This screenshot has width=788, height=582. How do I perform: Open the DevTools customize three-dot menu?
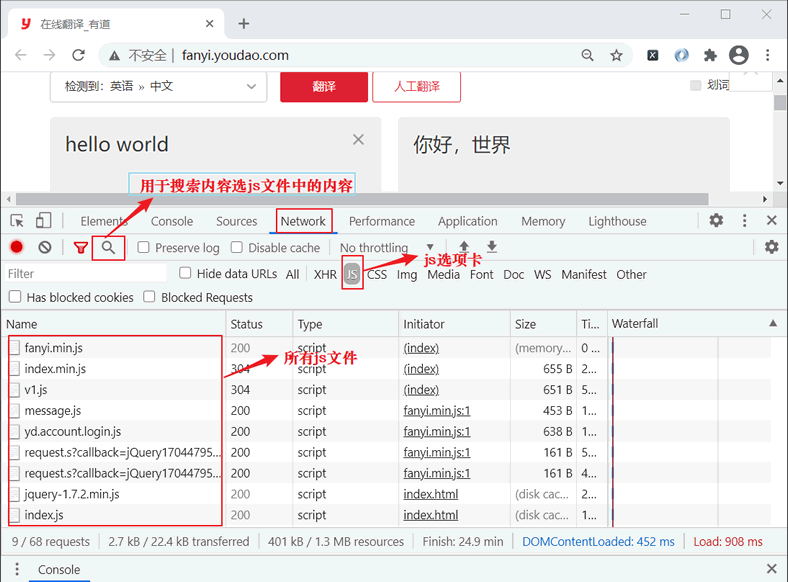click(x=744, y=220)
